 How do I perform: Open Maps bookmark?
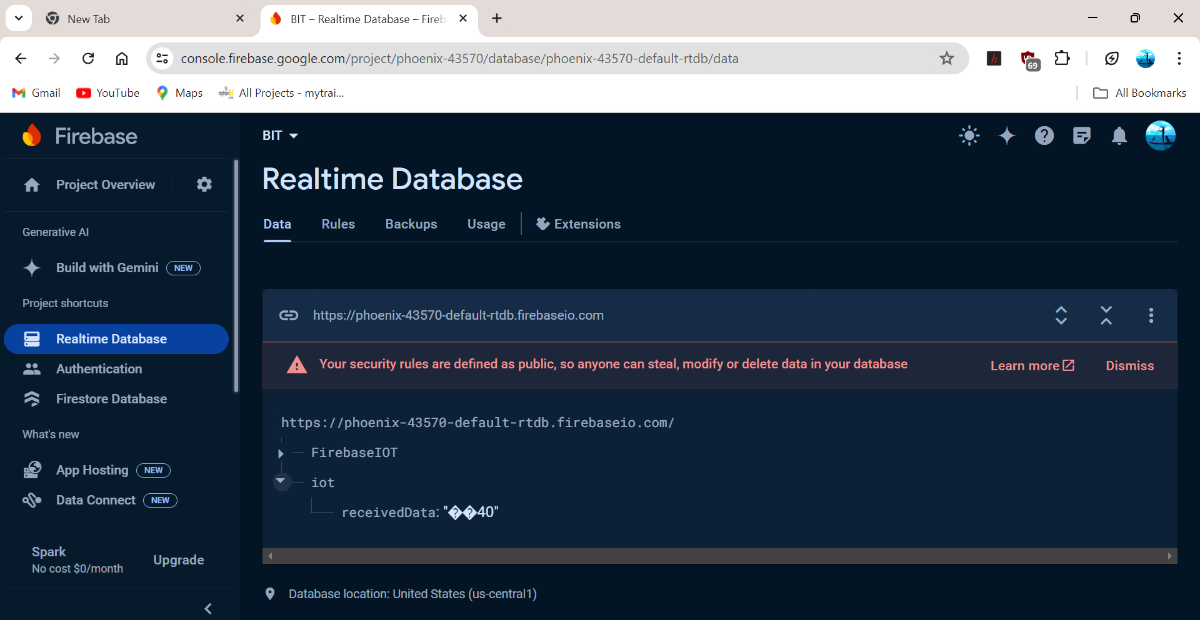(x=179, y=93)
